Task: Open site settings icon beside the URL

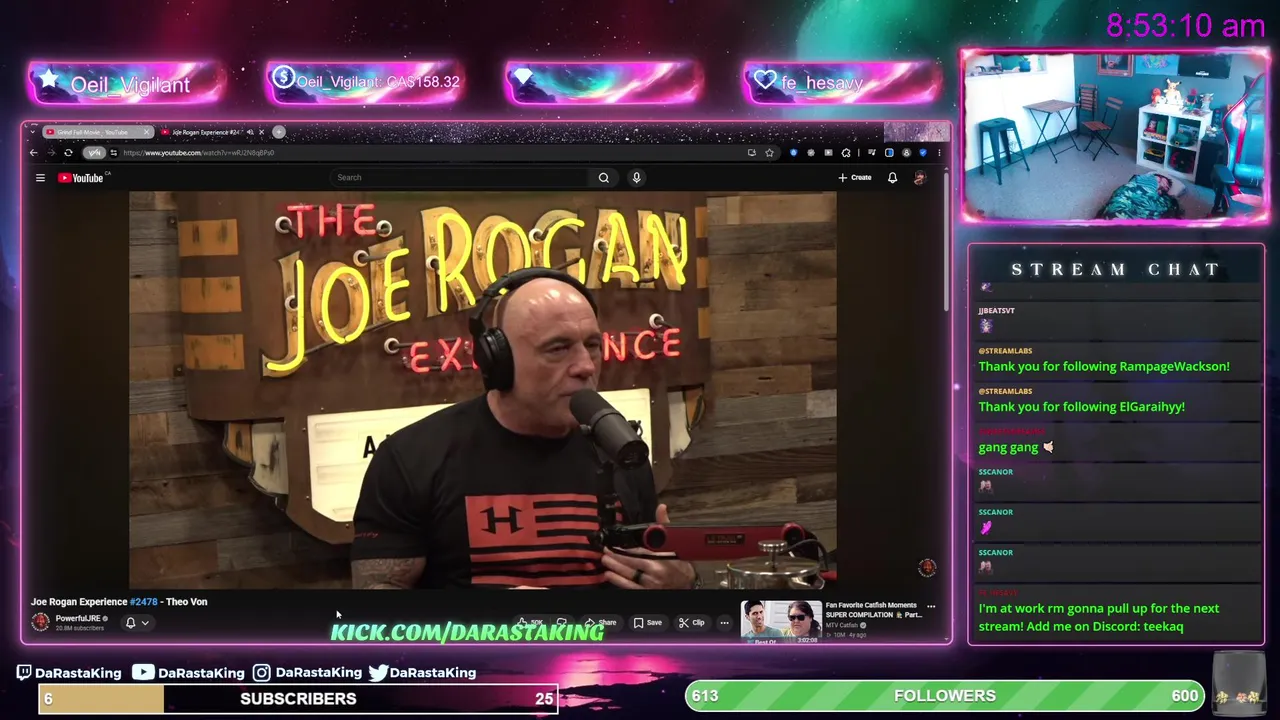Action: click(114, 153)
